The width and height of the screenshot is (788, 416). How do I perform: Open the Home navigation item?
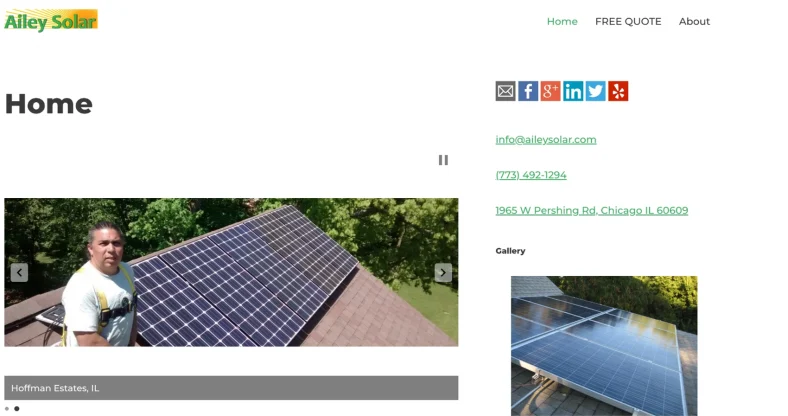(562, 22)
